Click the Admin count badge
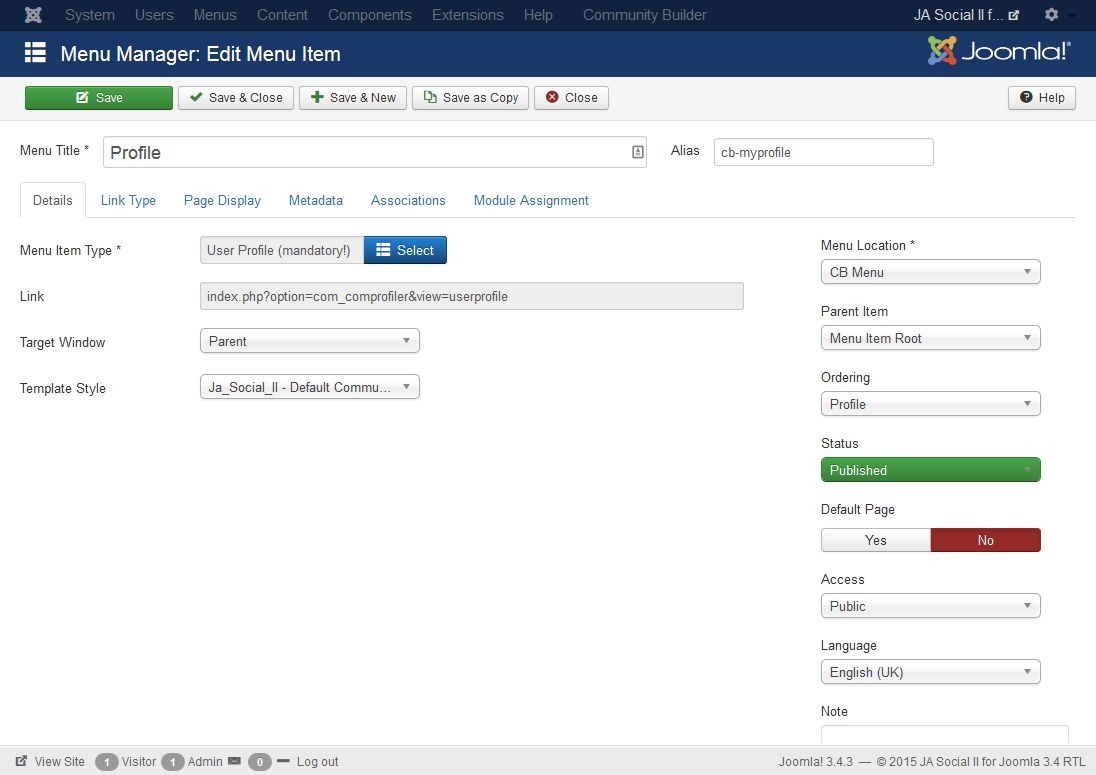The image size is (1096, 775). click(173, 762)
